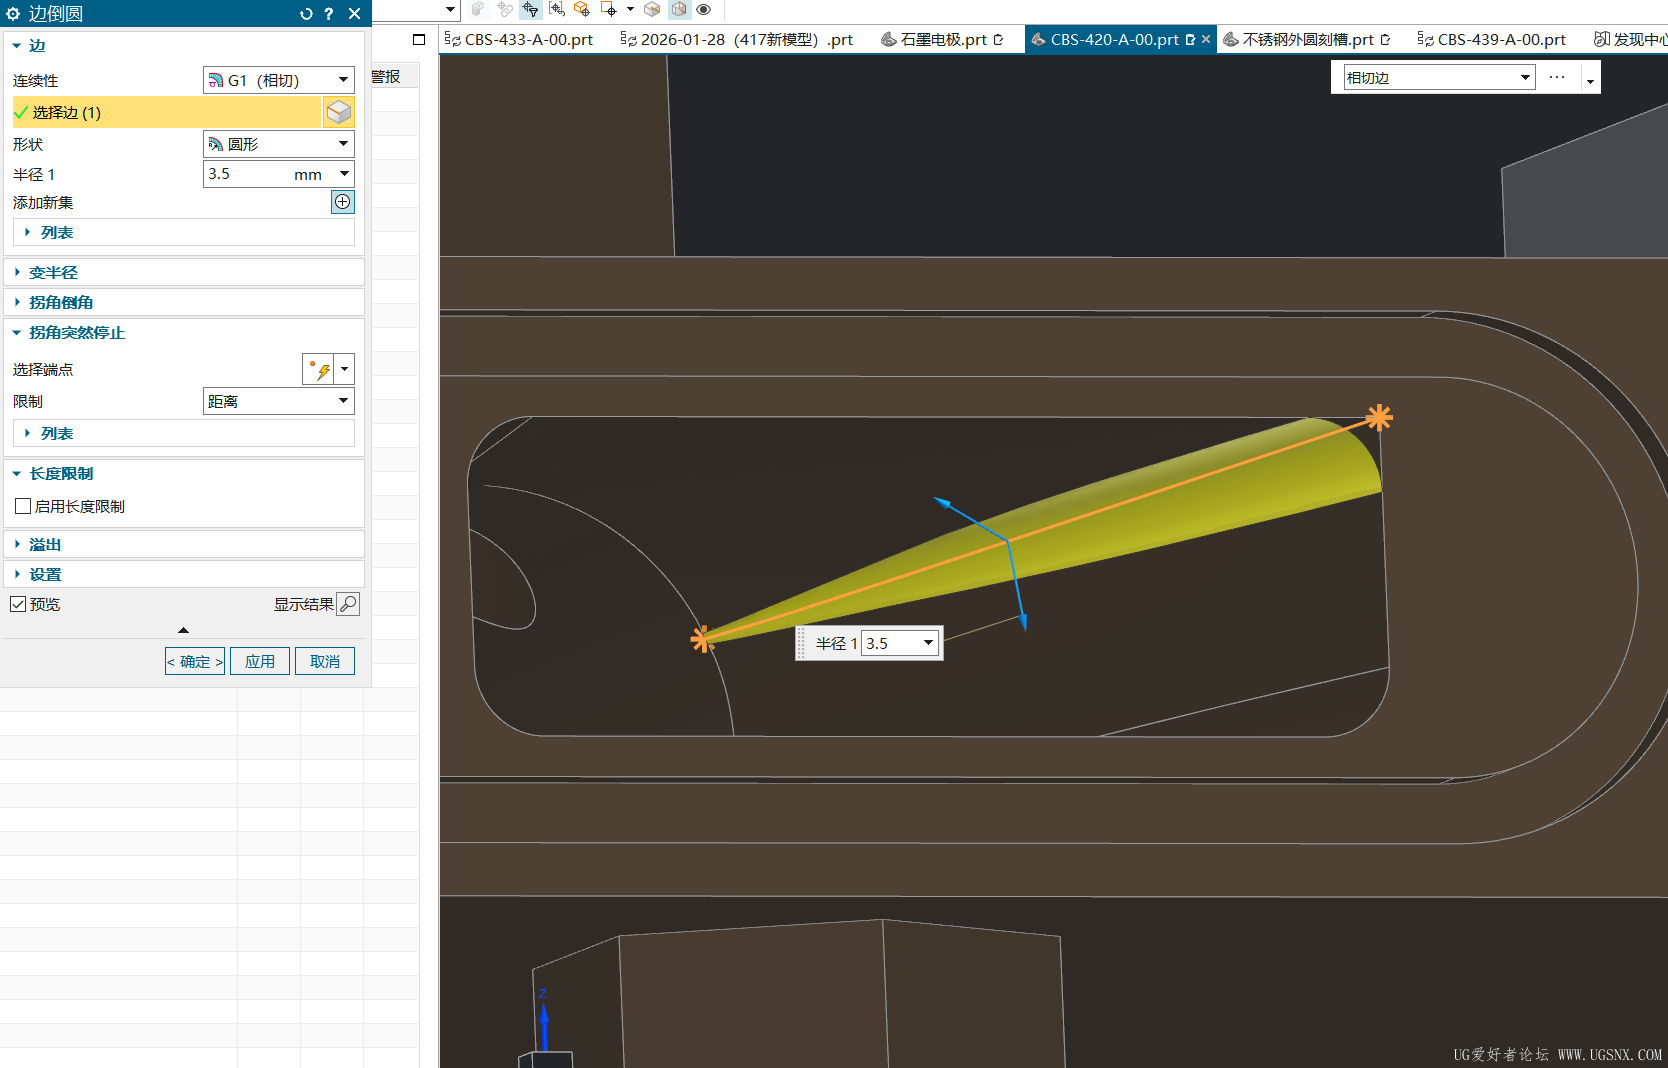
Task: Click the help question mark icon
Action: [329, 14]
